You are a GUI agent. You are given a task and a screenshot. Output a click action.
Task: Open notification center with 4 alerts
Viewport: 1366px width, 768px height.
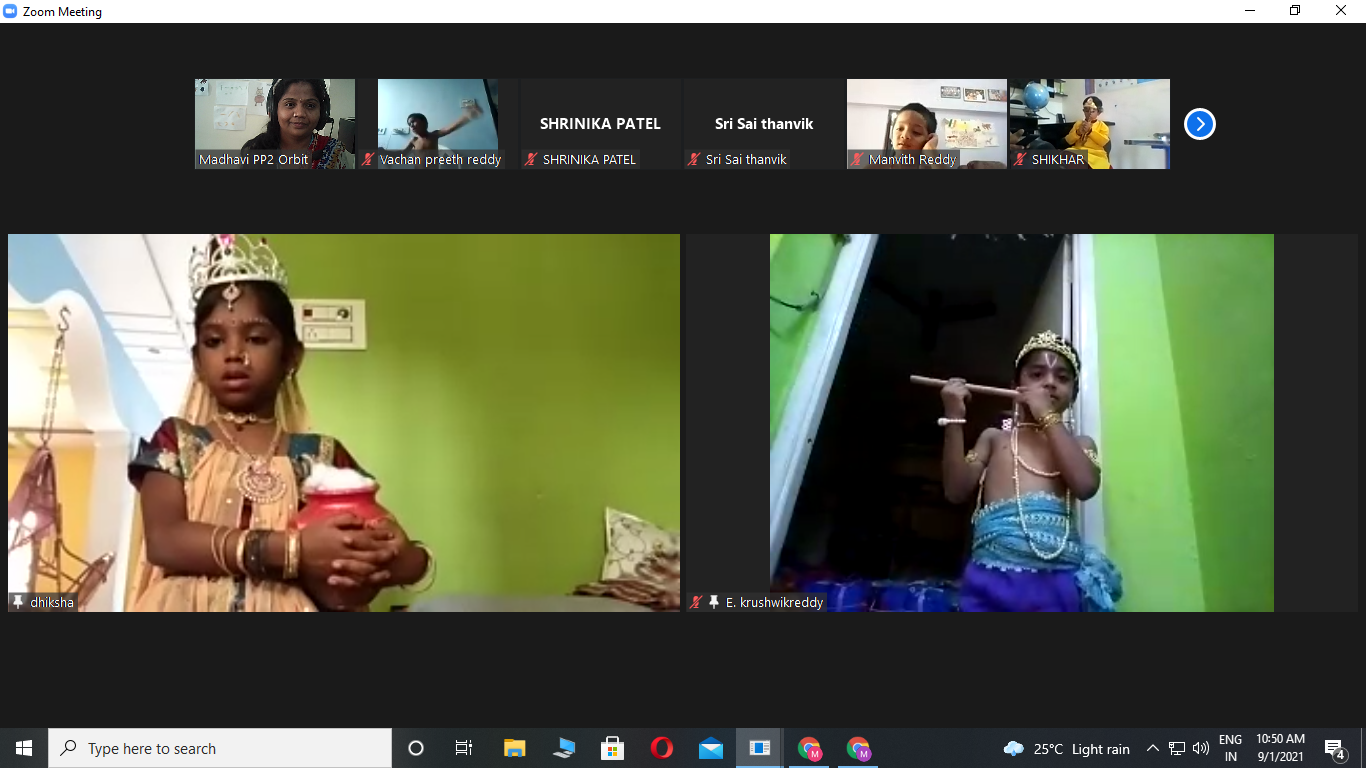[1334, 749]
